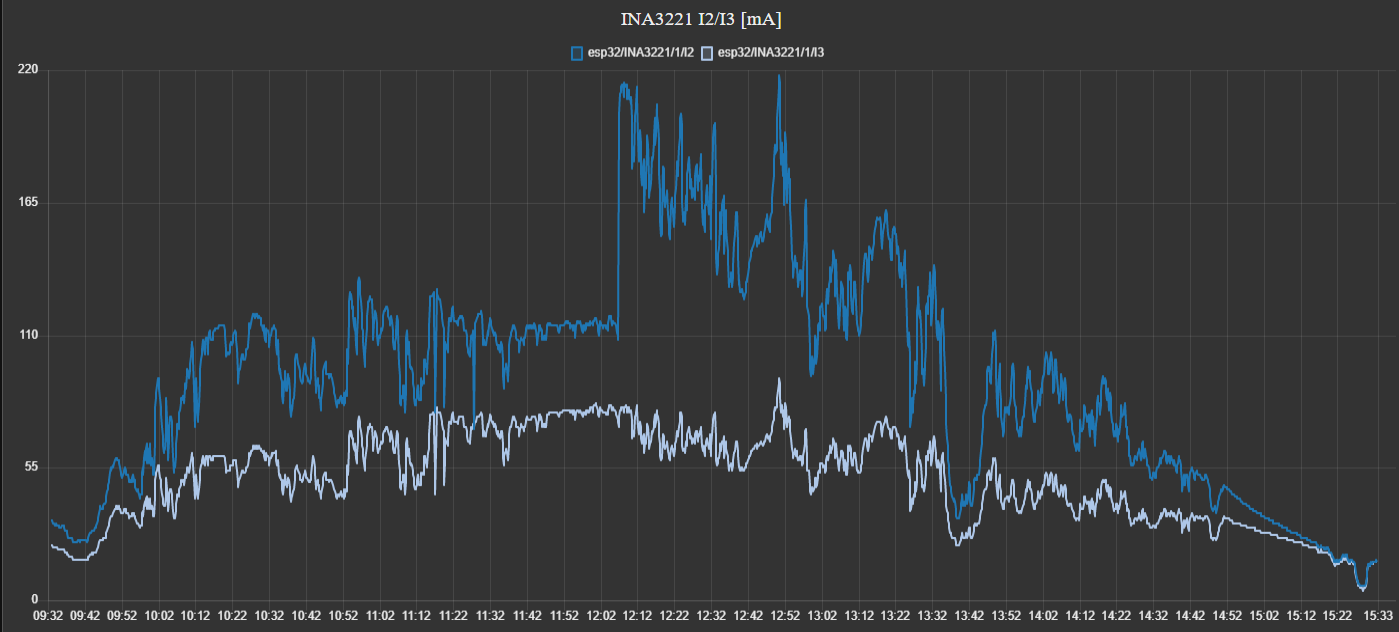Click the 13:52 time axis label
Image resolution: width=1399 pixels, height=632 pixels.
(1006, 617)
